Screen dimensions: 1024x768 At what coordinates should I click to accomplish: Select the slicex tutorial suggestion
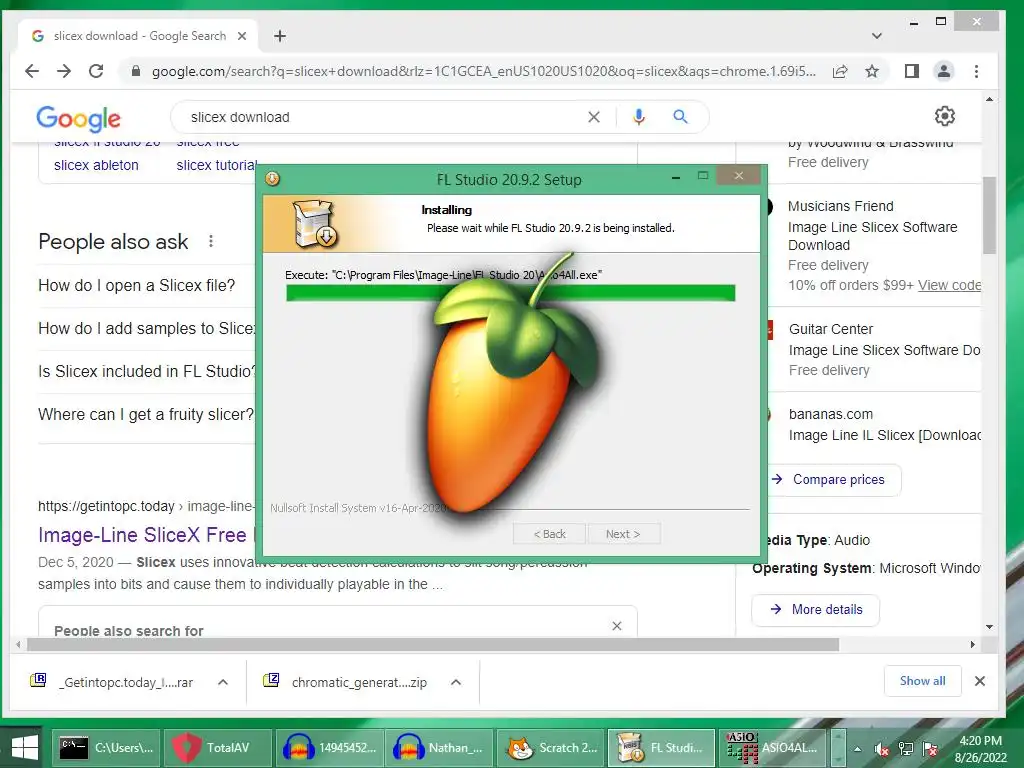[x=216, y=165]
